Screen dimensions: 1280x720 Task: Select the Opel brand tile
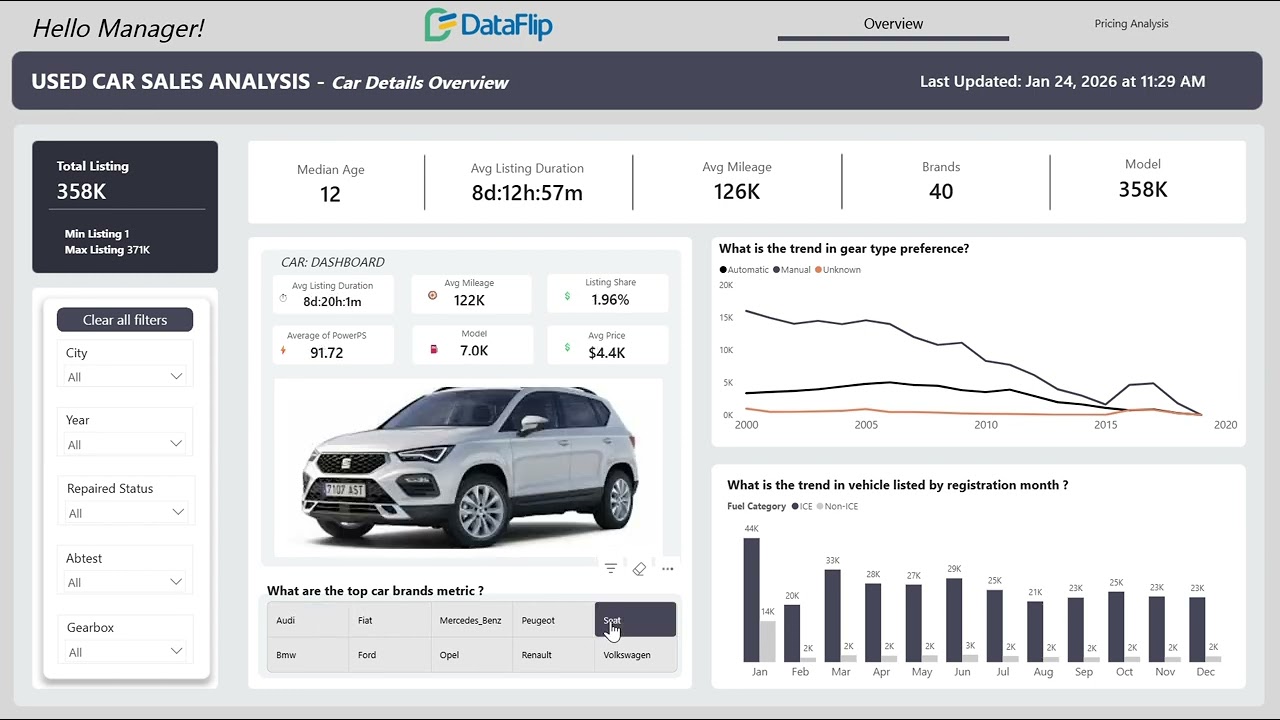pyautogui.click(x=472, y=655)
